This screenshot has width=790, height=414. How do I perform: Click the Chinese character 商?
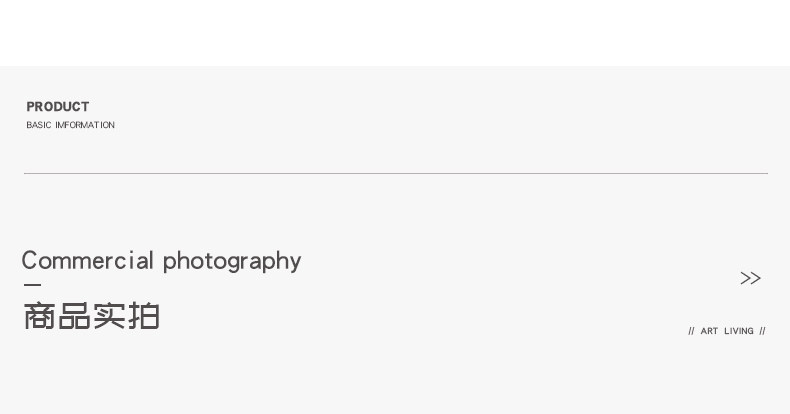tap(39, 316)
